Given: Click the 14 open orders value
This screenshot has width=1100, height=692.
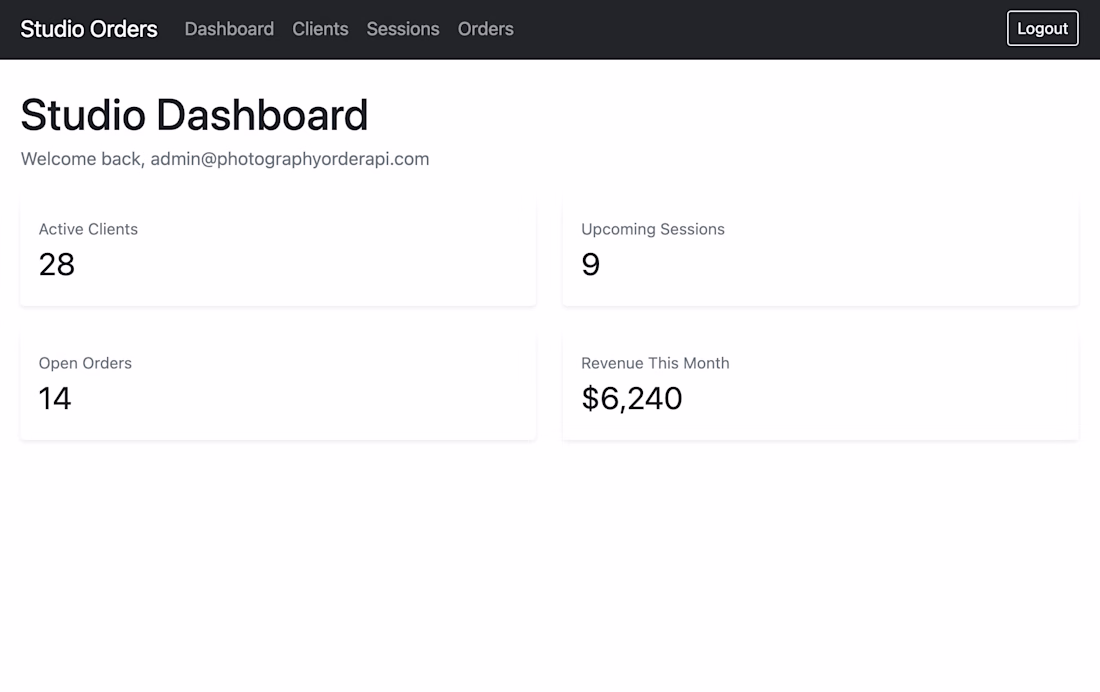Looking at the screenshot, I should click(x=55, y=399).
